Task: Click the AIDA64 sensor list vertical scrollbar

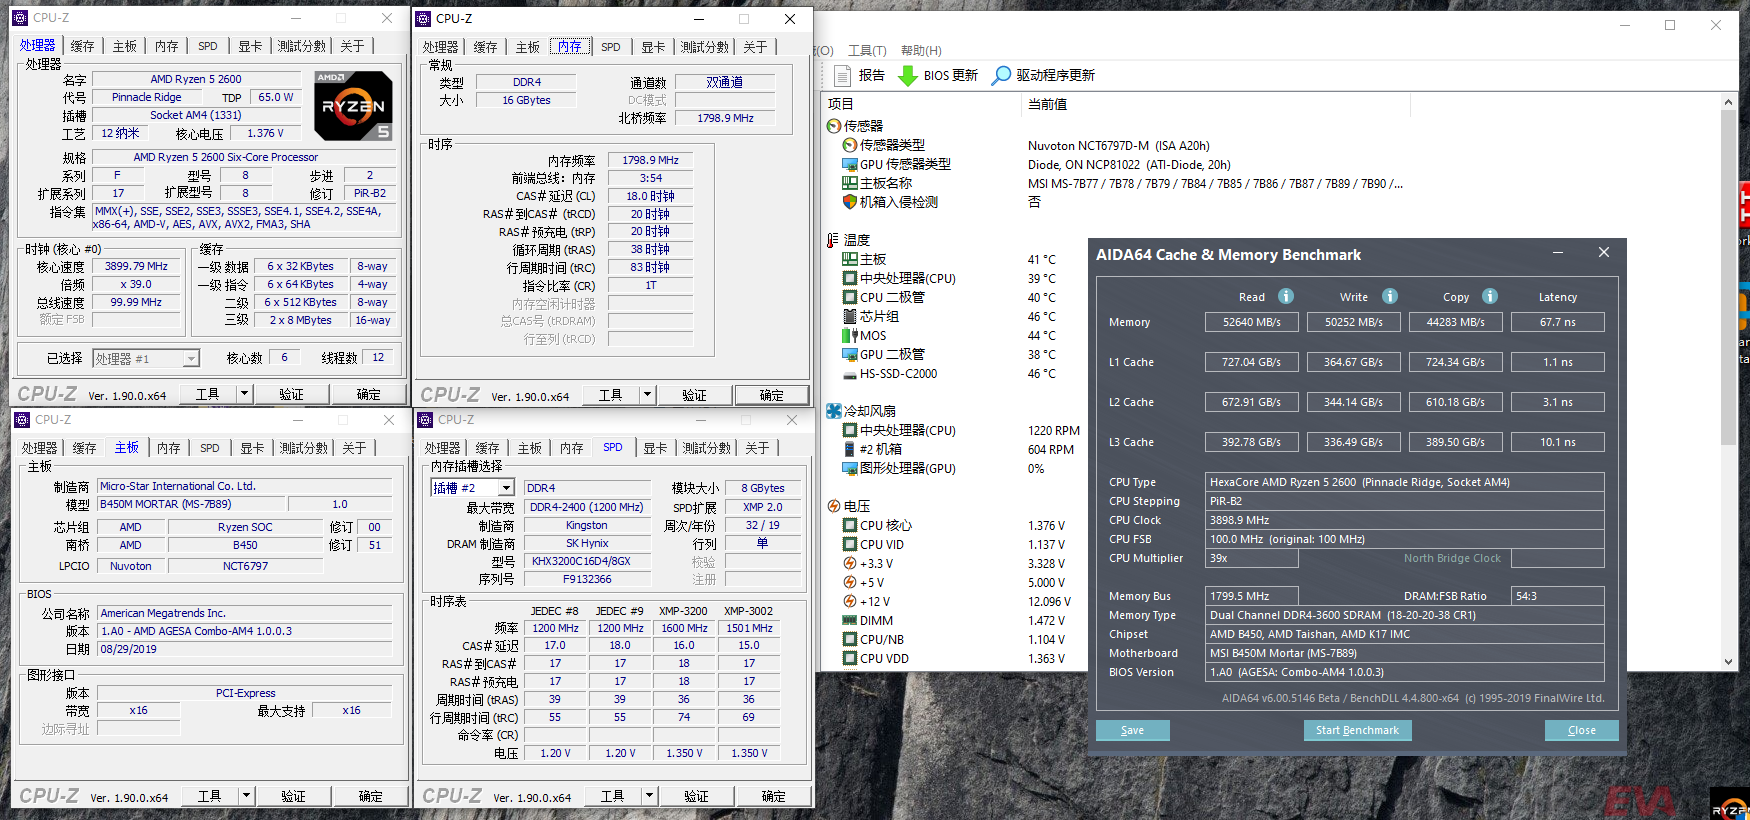Action: click(1728, 277)
